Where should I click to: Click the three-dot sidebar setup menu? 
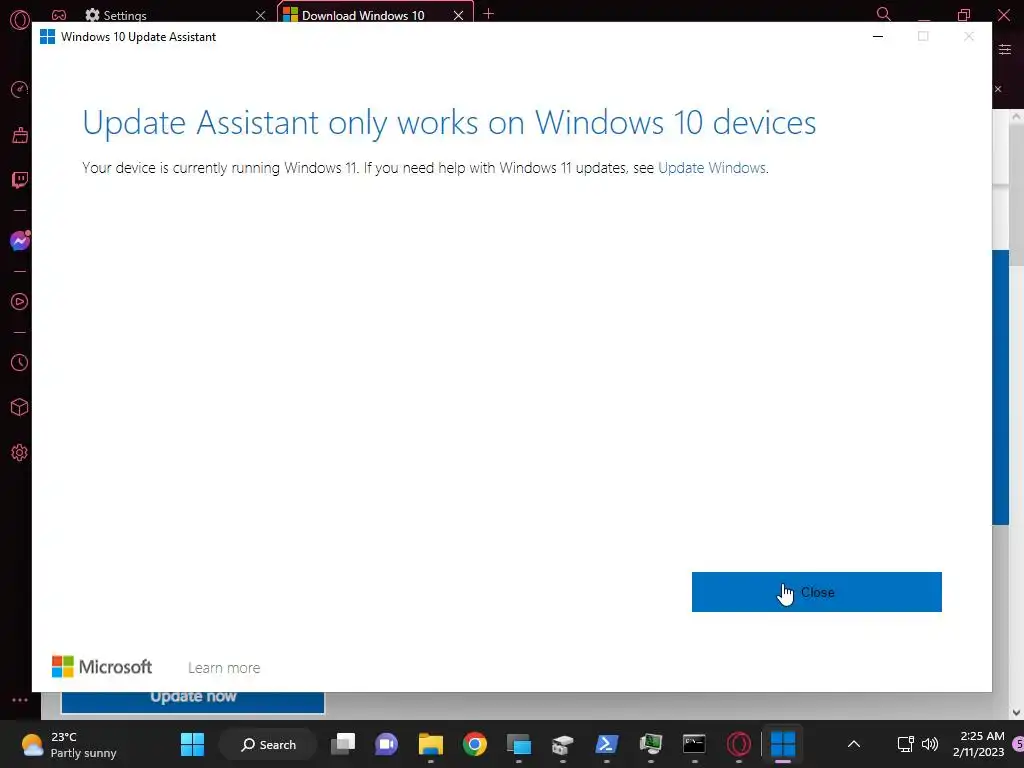coord(20,700)
